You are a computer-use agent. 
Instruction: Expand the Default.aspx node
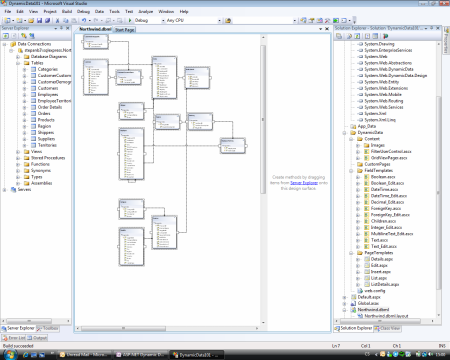[x=345, y=297]
